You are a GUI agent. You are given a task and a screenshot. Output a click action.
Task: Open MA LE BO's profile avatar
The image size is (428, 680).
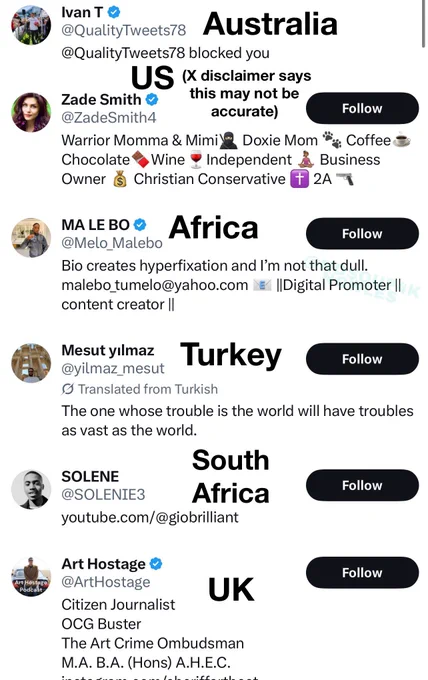(31, 238)
